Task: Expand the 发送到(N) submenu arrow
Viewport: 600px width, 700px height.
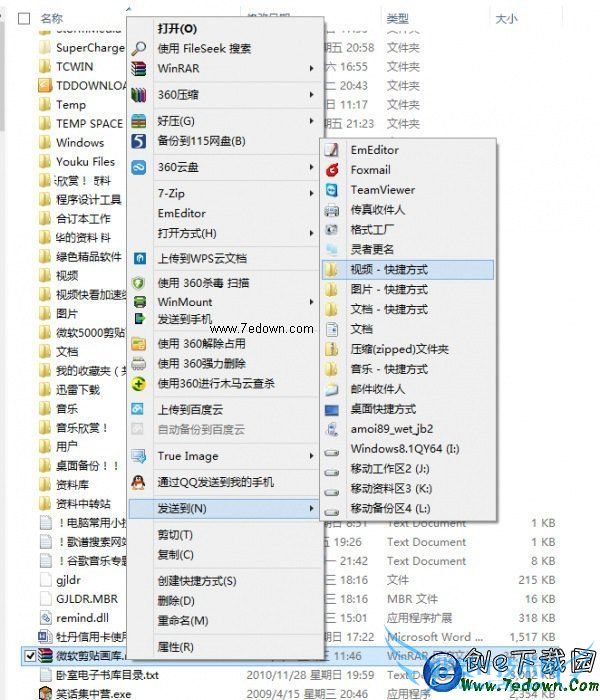Action: (x=311, y=508)
